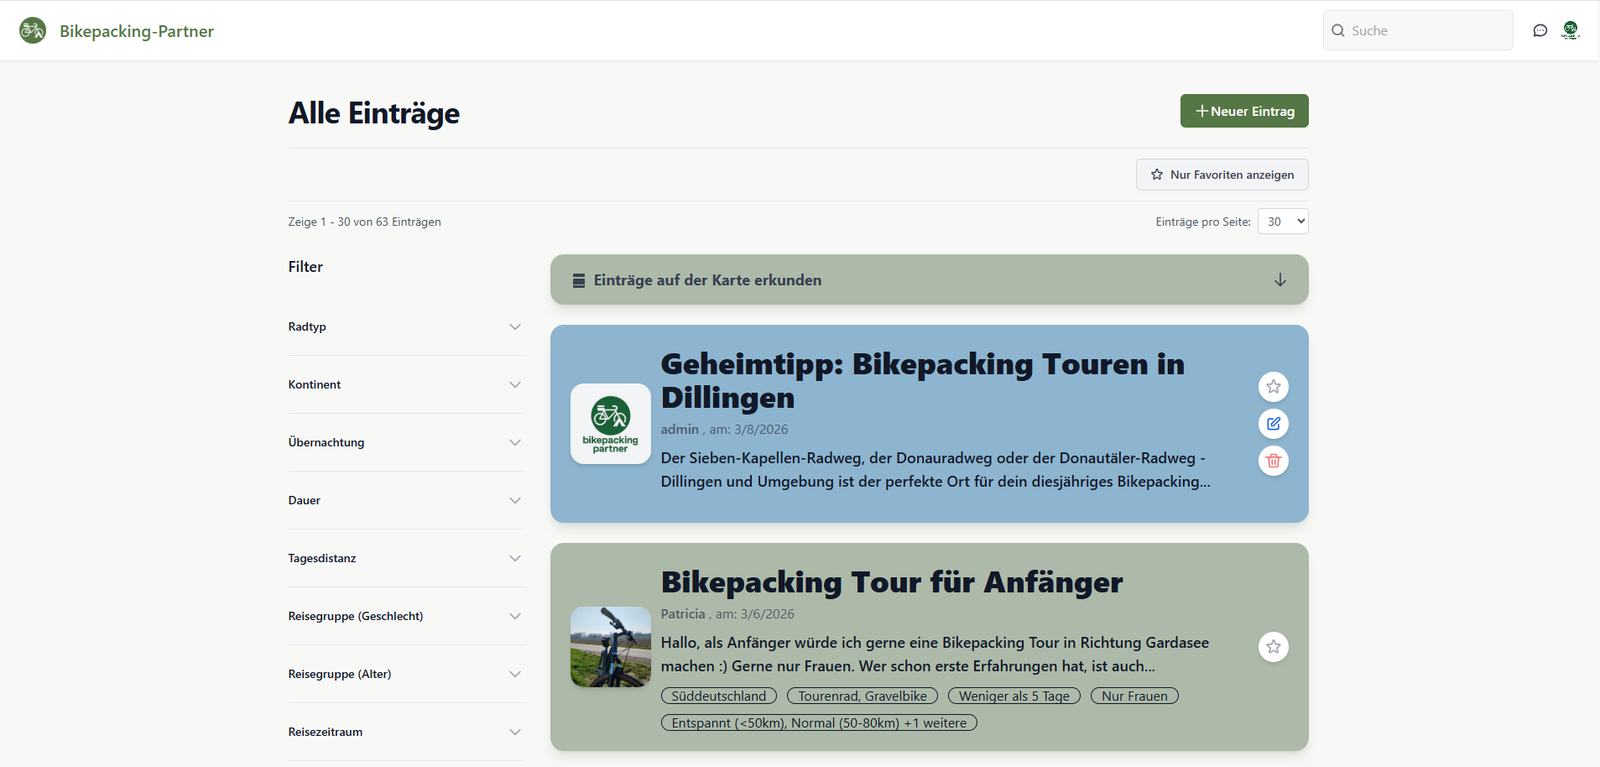1600x767 pixels.
Task: Click the Anfänger entry description text
Action: [935, 655]
